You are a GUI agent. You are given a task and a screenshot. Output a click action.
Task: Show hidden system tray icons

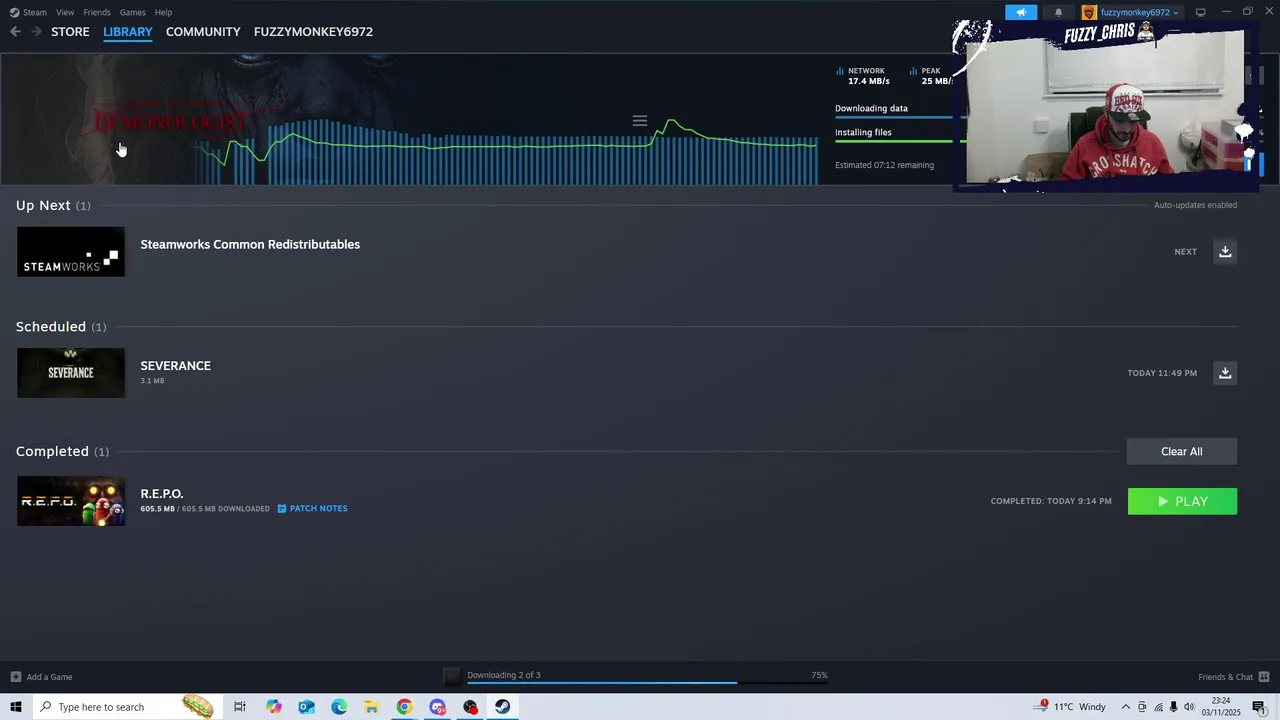1125,707
